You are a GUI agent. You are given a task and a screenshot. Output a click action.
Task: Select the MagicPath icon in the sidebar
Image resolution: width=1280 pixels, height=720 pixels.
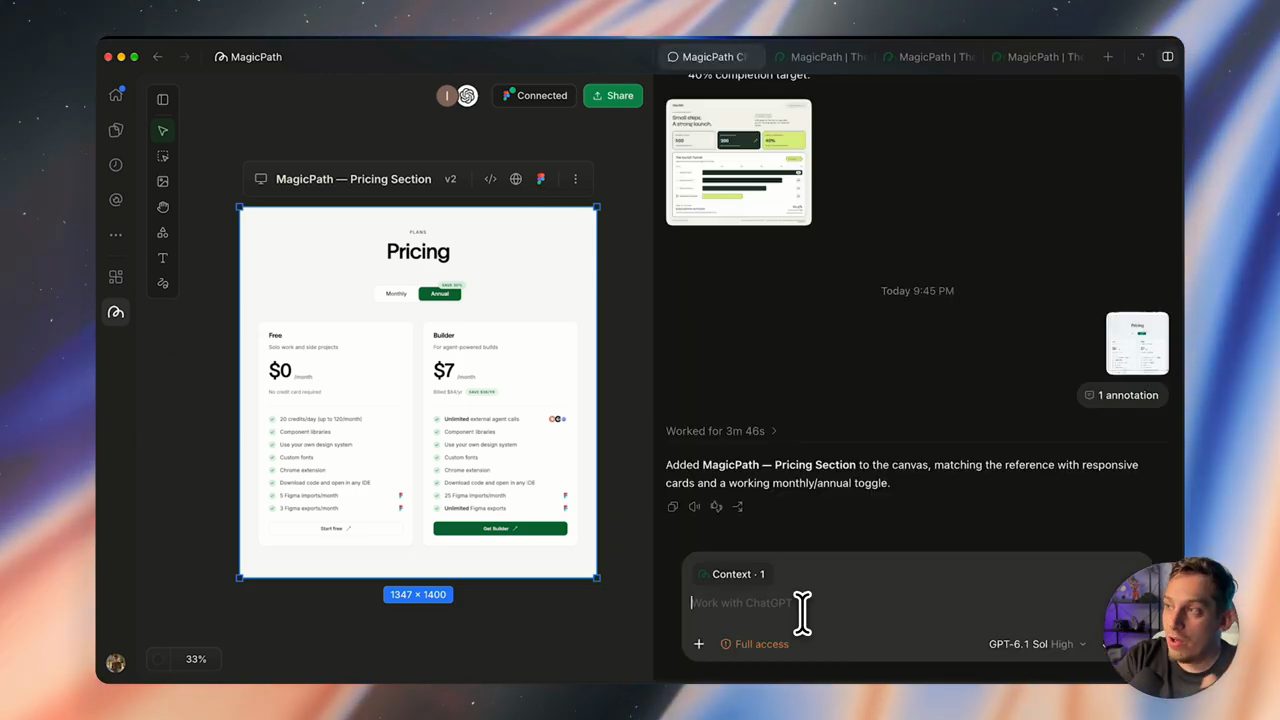116,313
